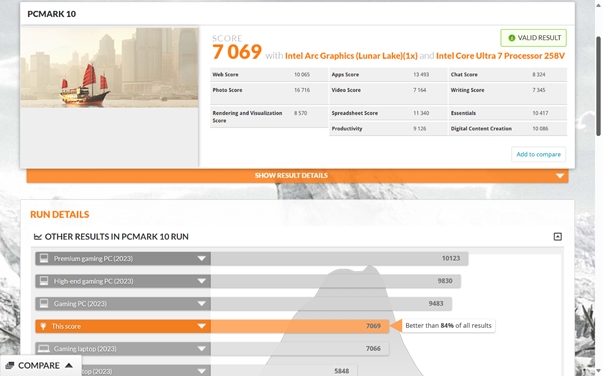The image size is (602, 376).
Task: Click the green Valid Result info icon
Action: pos(511,38)
